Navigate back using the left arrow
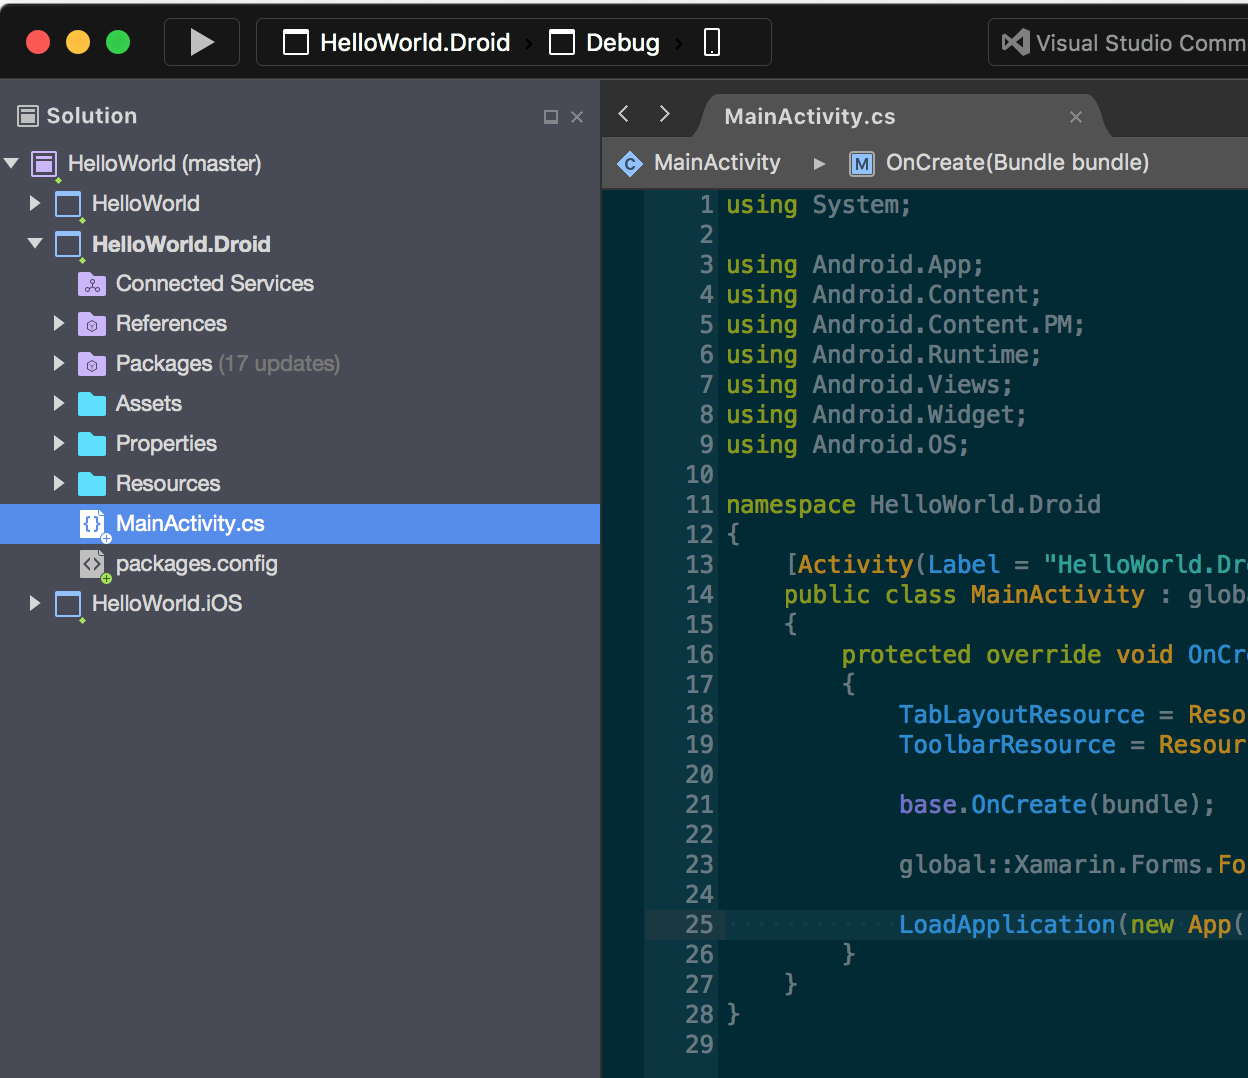The image size is (1248, 1078). point(622,114)
